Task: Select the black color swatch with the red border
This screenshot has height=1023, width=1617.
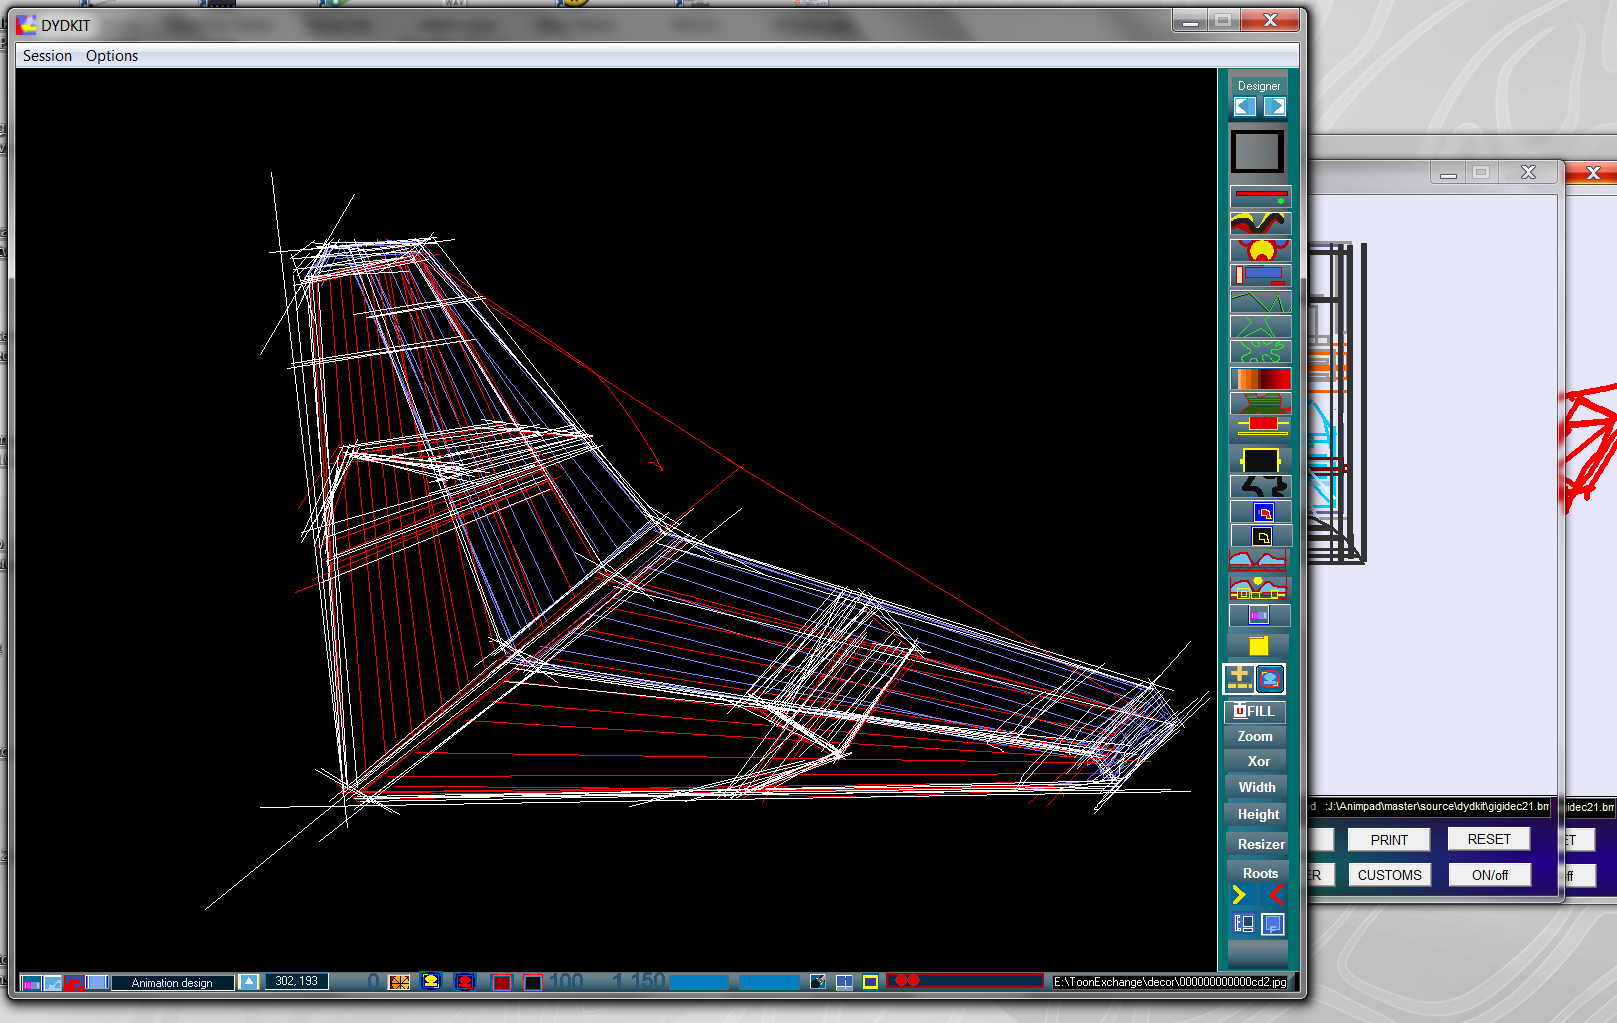Action: coord(533,982)
